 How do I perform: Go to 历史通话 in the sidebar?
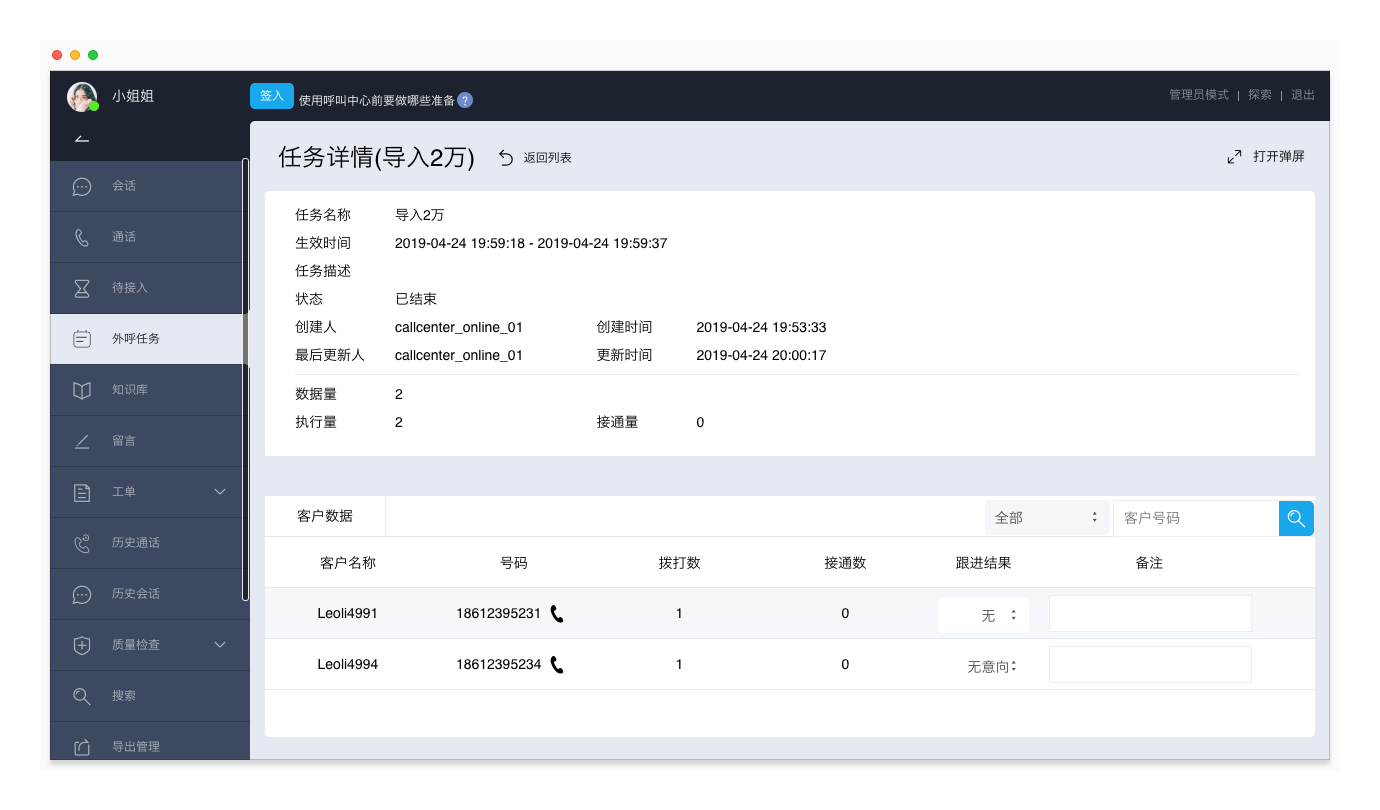(135, 543)
